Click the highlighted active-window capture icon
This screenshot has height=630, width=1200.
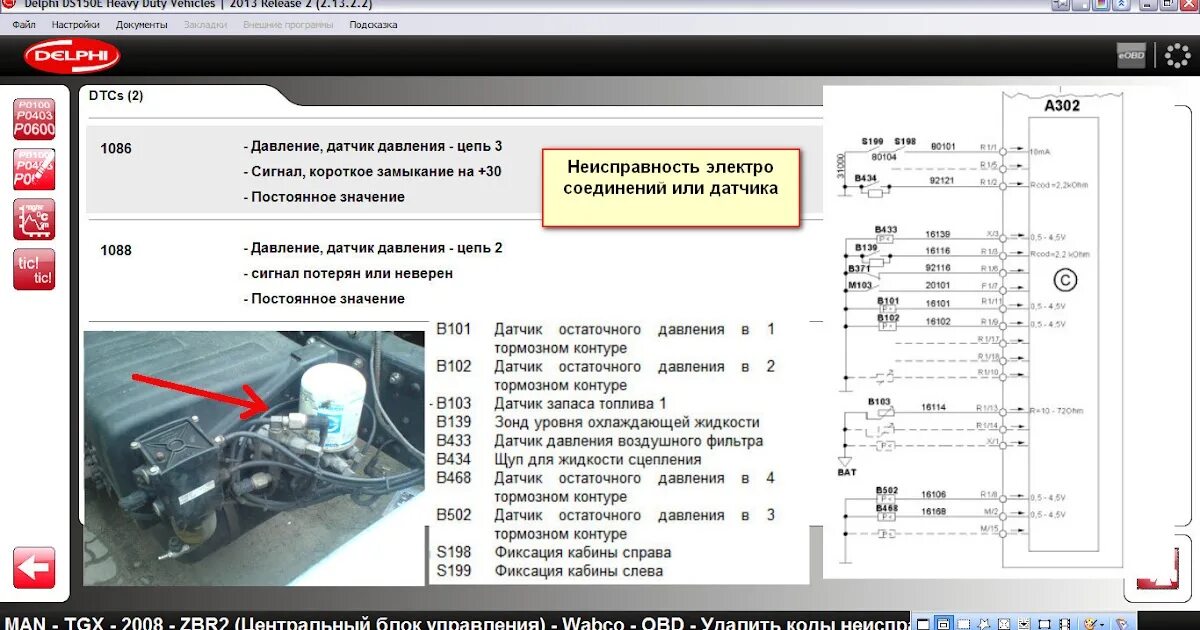click(x=943, y=623)
